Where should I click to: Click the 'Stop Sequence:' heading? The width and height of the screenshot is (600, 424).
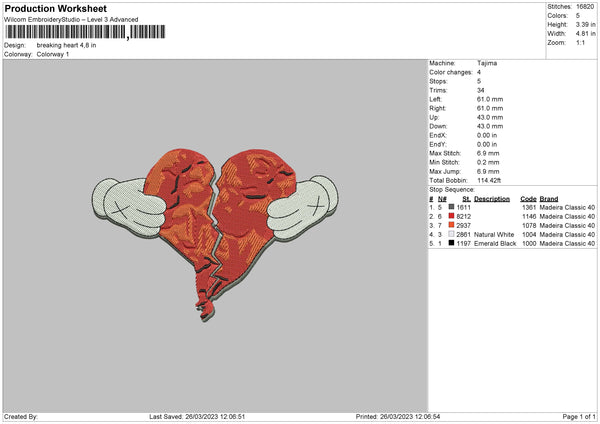pos(452,189)
